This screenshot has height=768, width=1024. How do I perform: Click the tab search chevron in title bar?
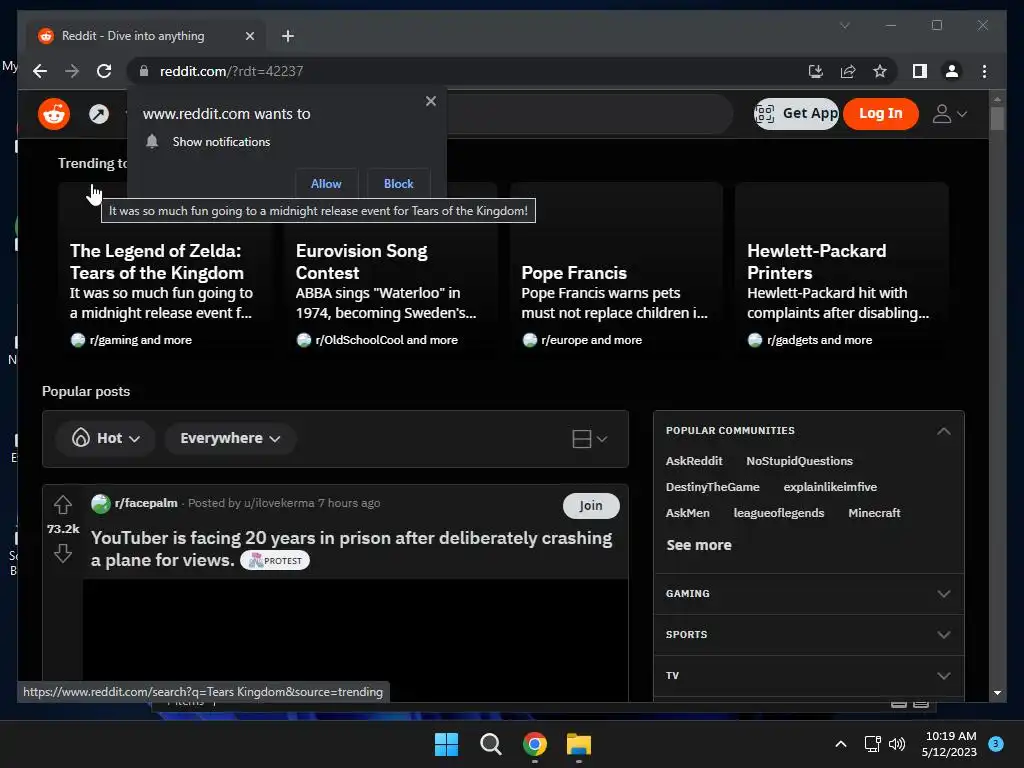[x=844, y=25]
